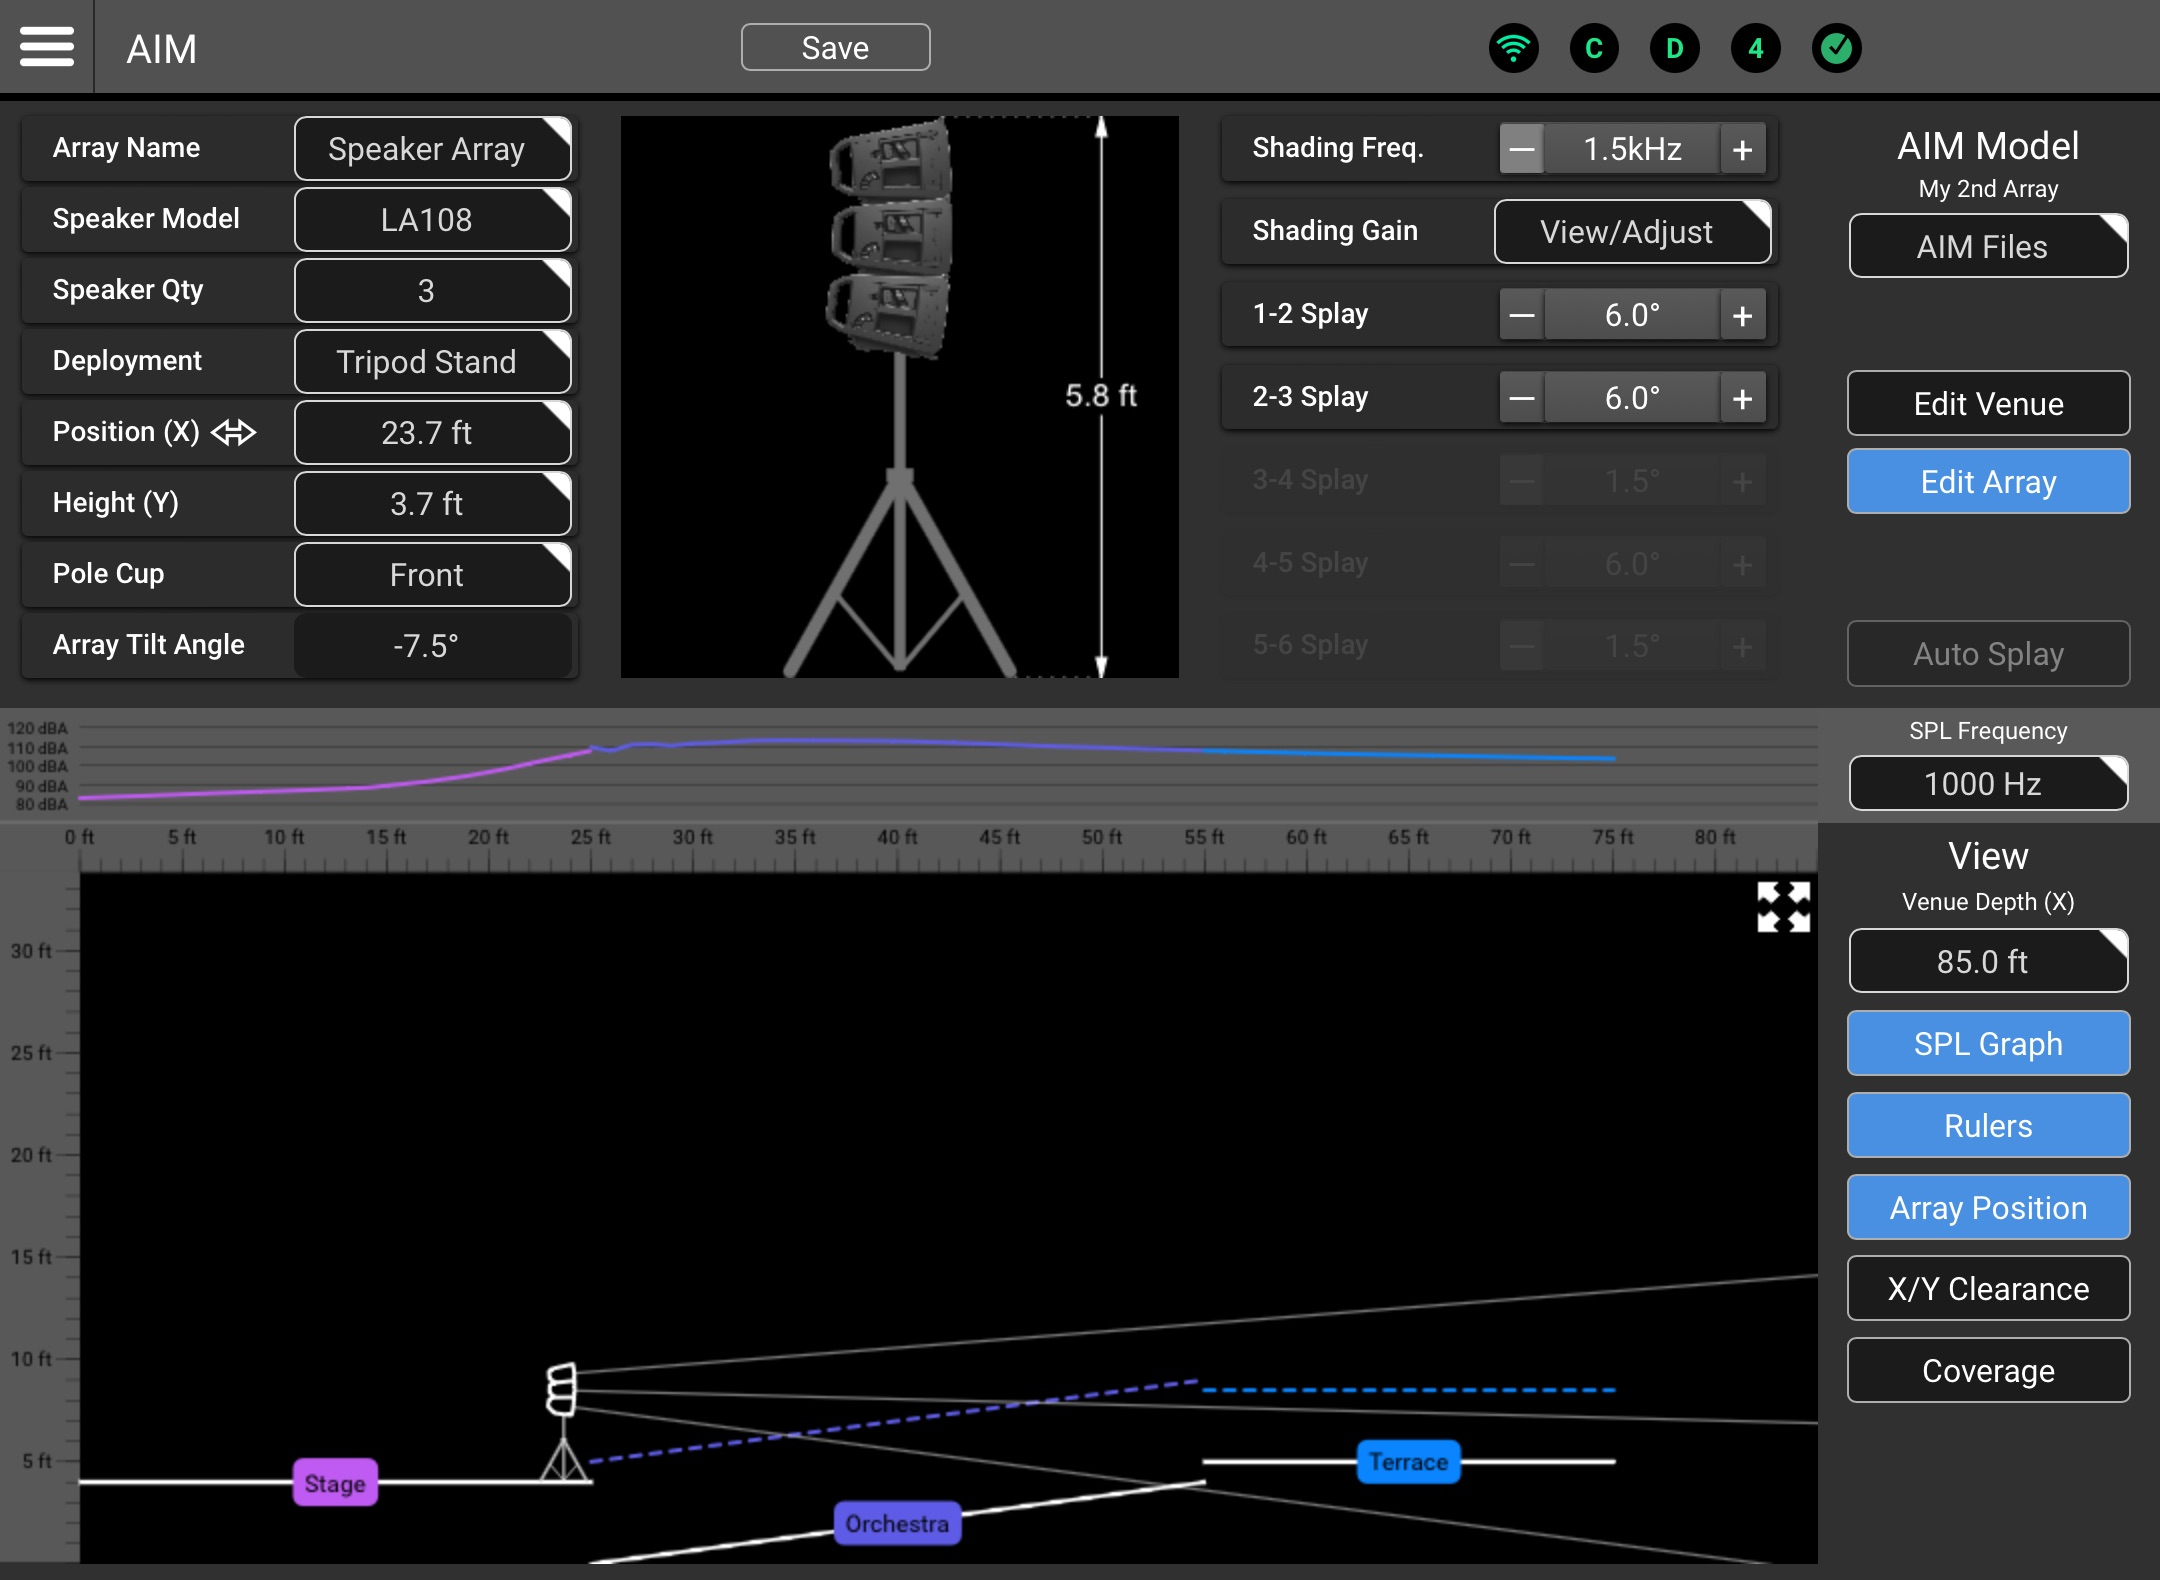
Task: Click the green checkmark status icon
Action: (x=1836, y=48)
